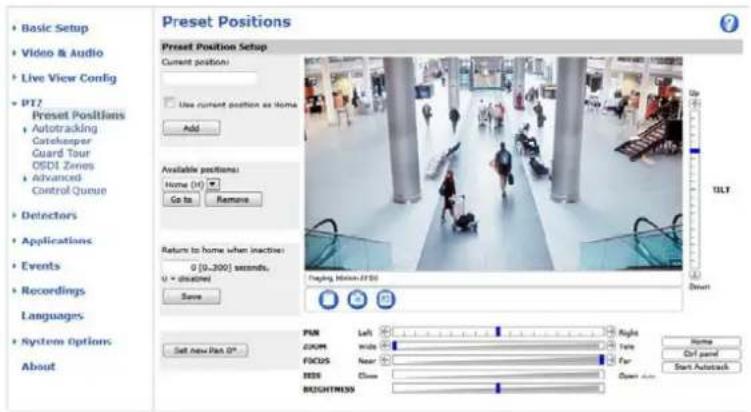Open the blue help question mark icon
The height and width of the screenshot is (412, 751).
pyautogui.click(x=729, y=23)
